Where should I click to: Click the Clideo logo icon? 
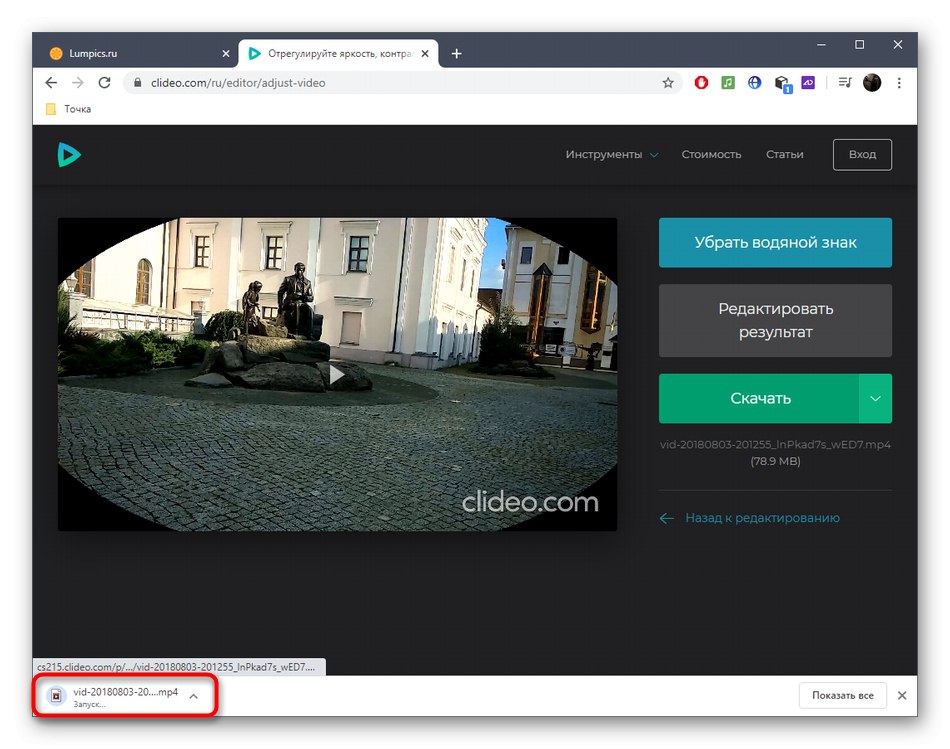click(x=69, y=155)
